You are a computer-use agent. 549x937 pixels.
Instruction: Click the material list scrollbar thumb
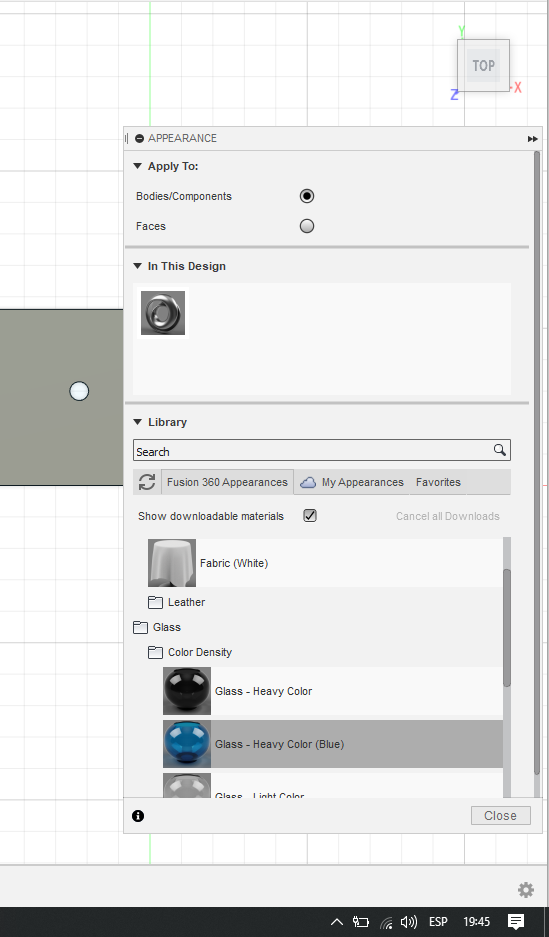tap(507, 627)
